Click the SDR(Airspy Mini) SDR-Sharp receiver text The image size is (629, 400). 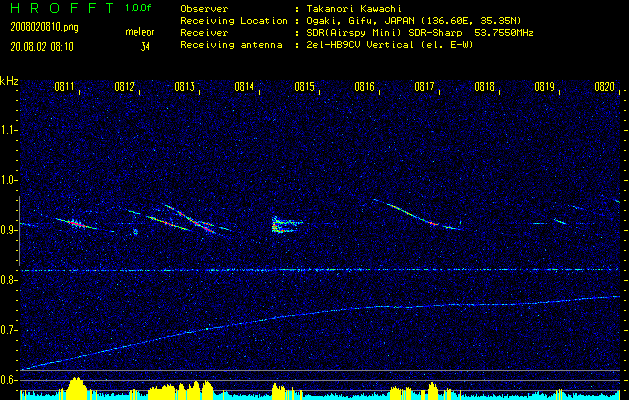click(385, 33)
